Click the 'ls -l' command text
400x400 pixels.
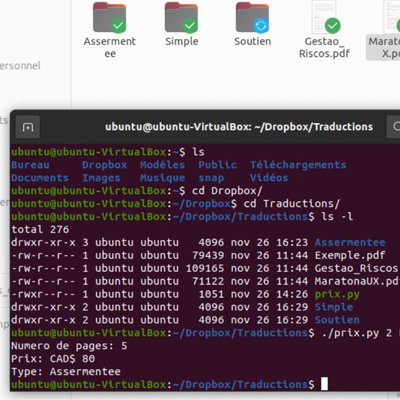point(337,217)
